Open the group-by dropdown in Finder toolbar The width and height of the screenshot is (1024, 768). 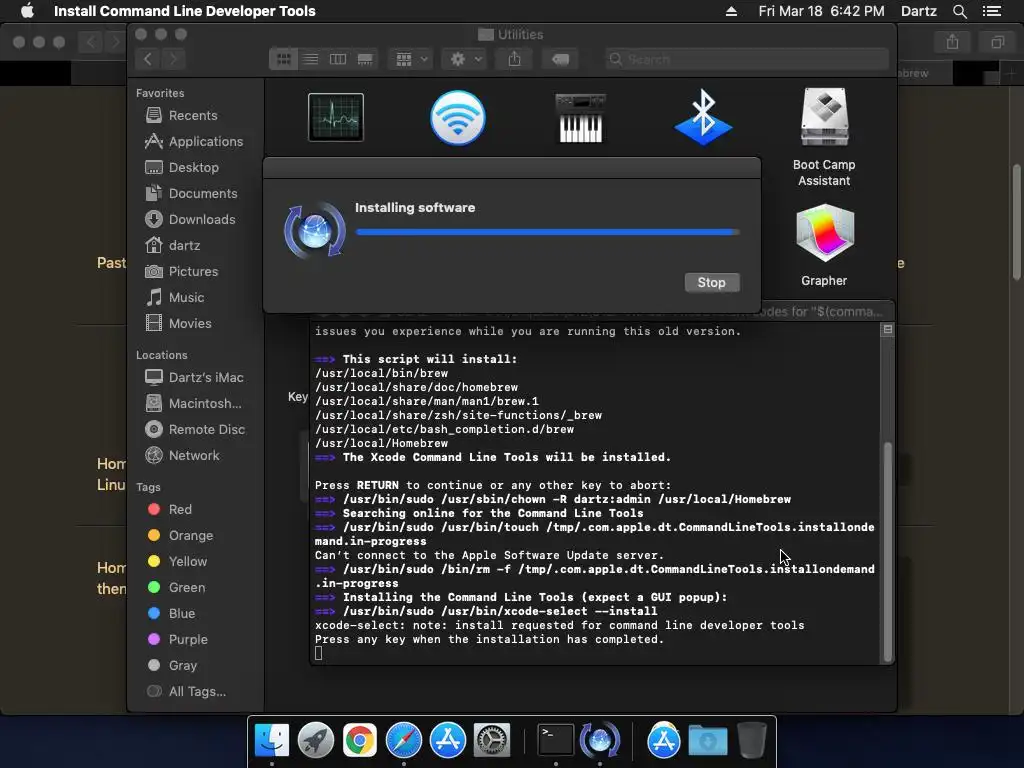[x=411, y=59]
